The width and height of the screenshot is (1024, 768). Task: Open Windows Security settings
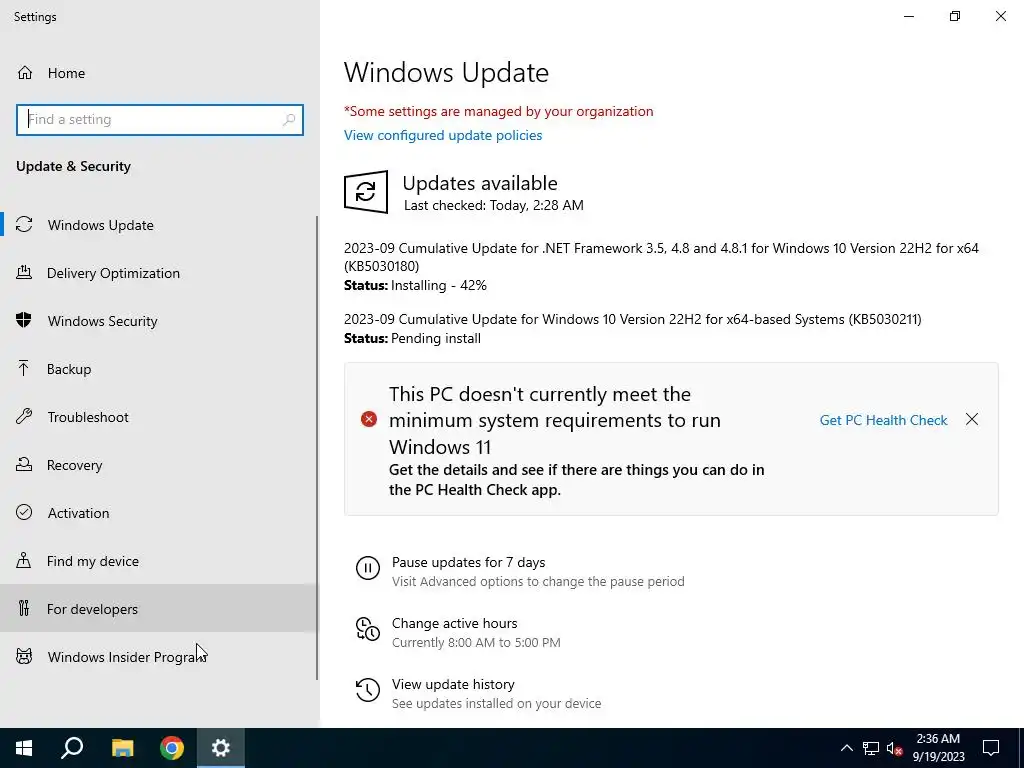pos(159,321)
